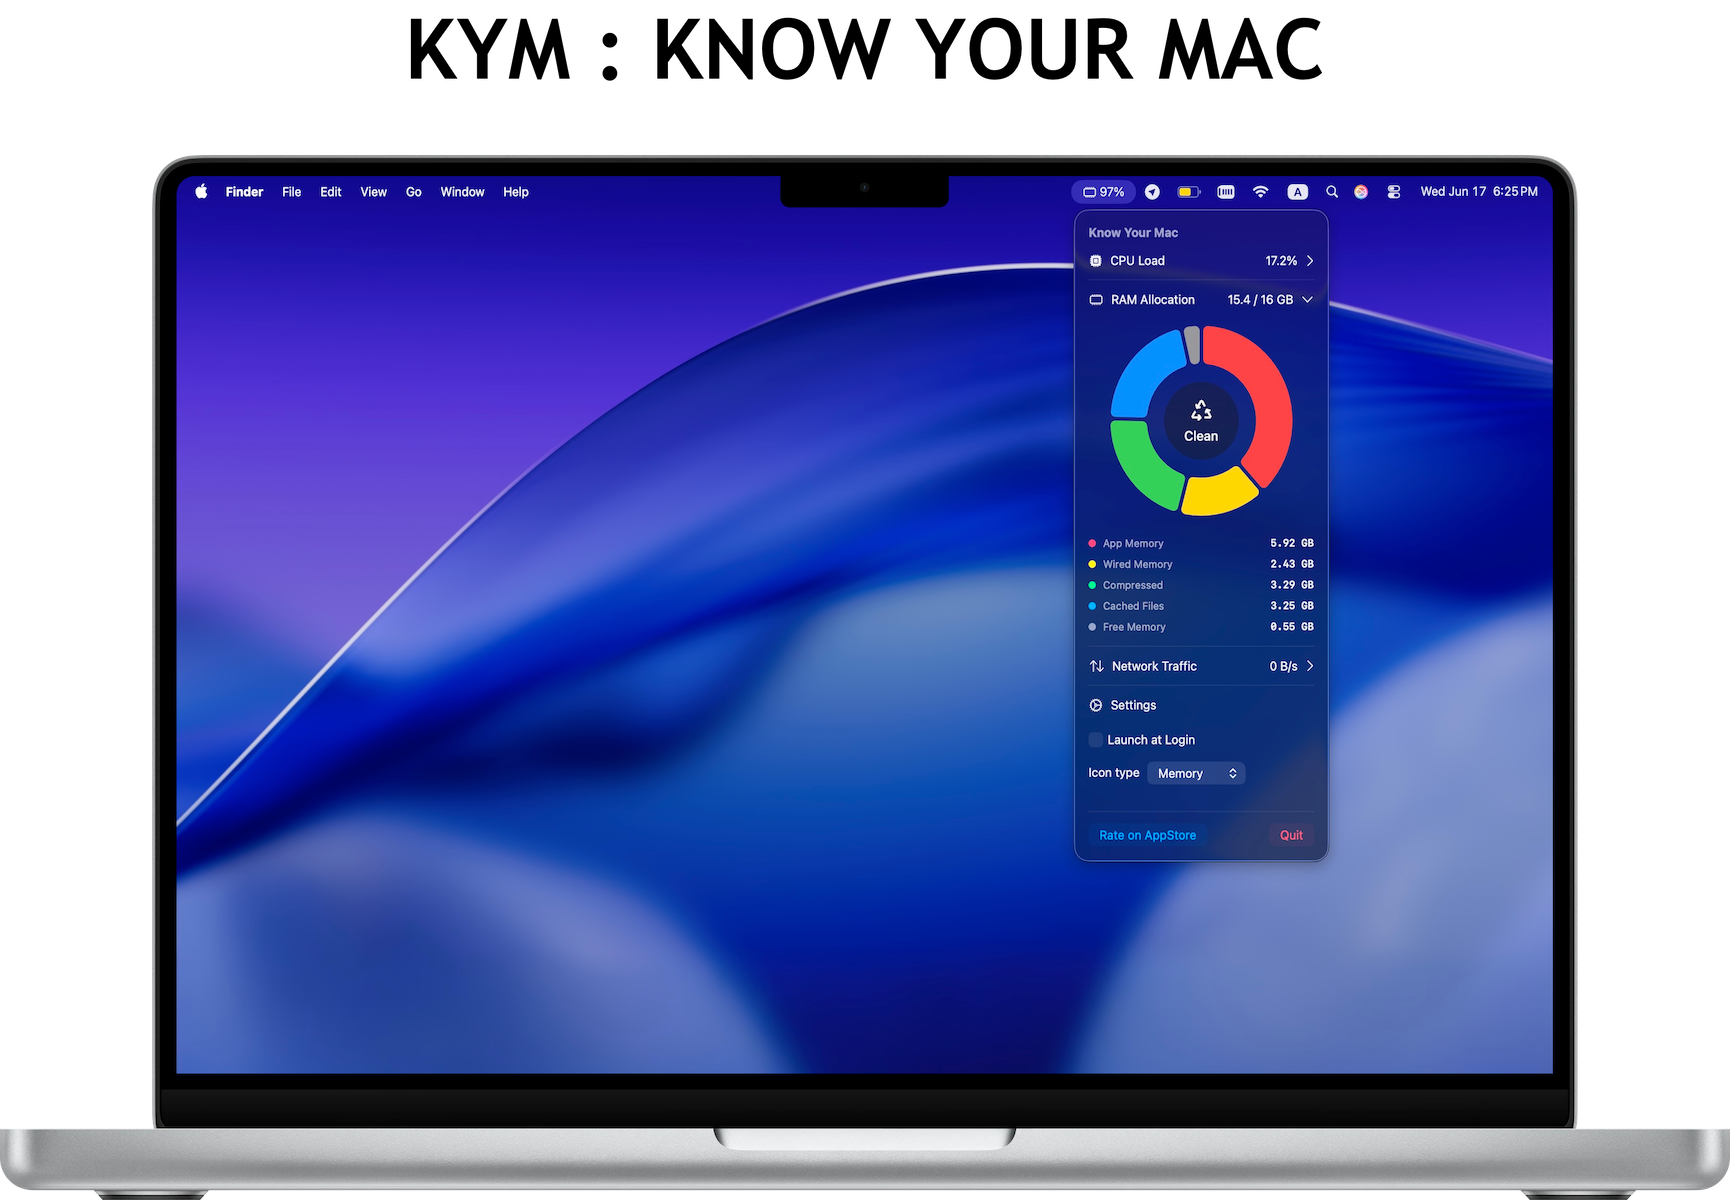Image resolution: width=1730 pixels, height=1200 pixels.
Task: Click the 'CPU Load' label
Action: point(1137,261)
